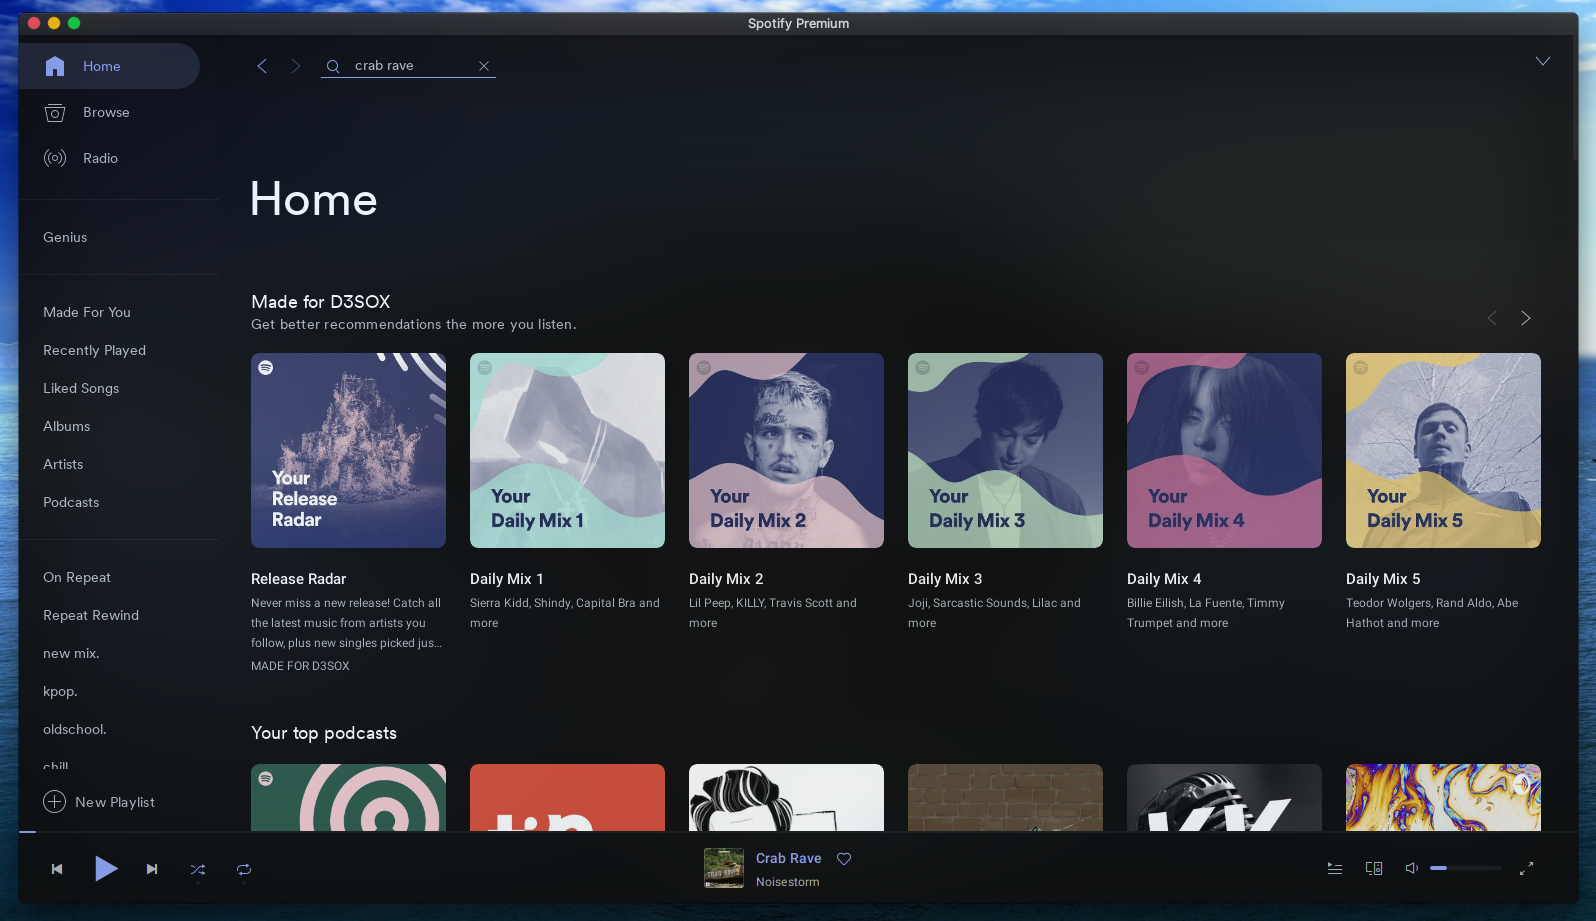Enter full screen mode
1596x921 pixels.
(1526, 868)
